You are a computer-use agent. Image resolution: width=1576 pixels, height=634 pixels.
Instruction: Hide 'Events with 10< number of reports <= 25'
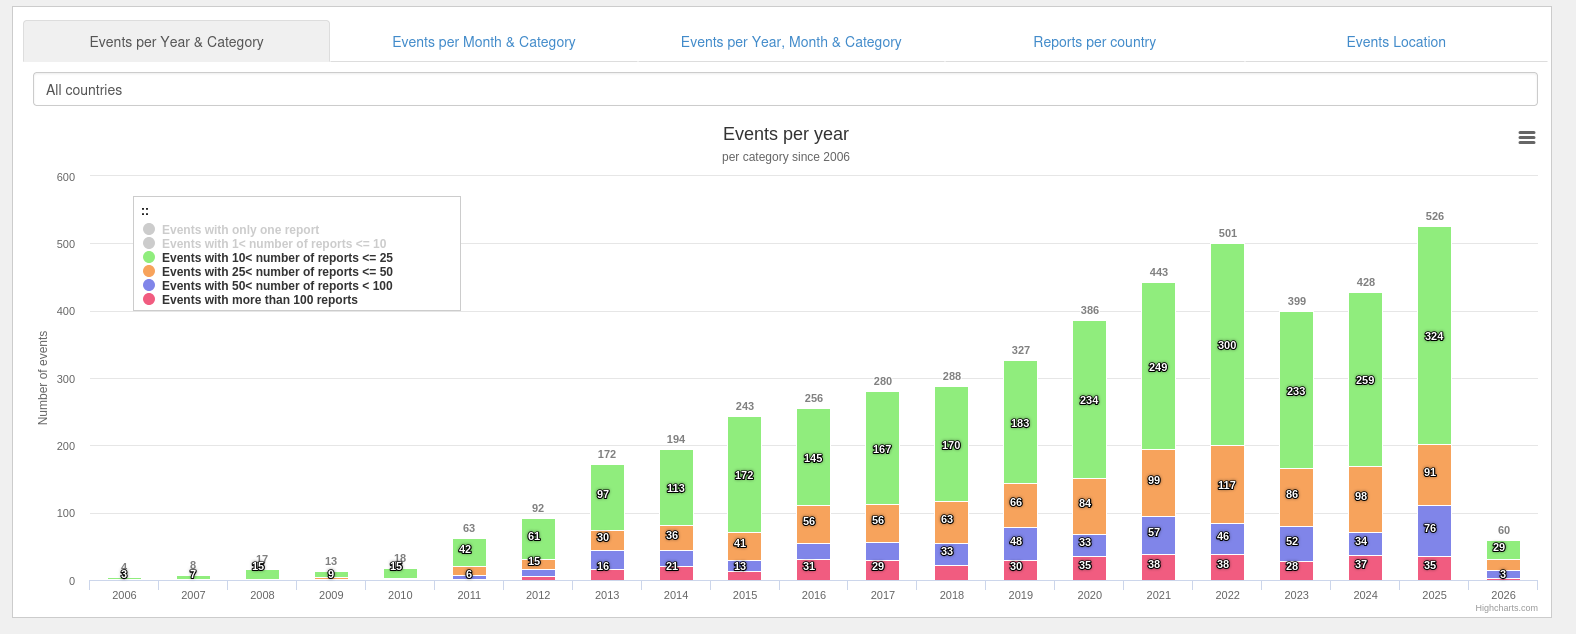point(276,258)
